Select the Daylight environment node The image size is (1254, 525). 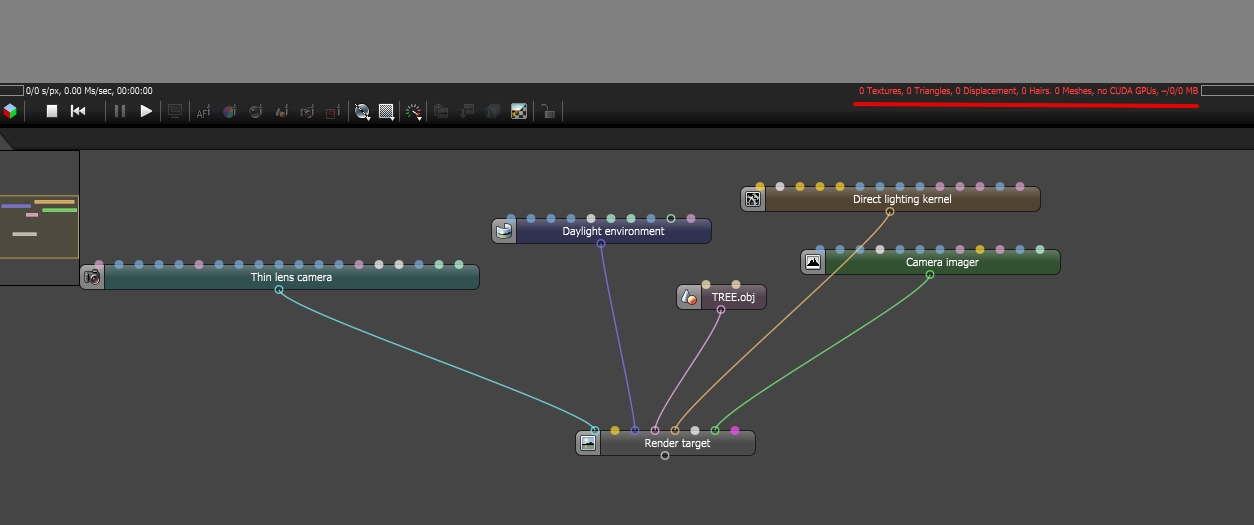tap(613, 231)
